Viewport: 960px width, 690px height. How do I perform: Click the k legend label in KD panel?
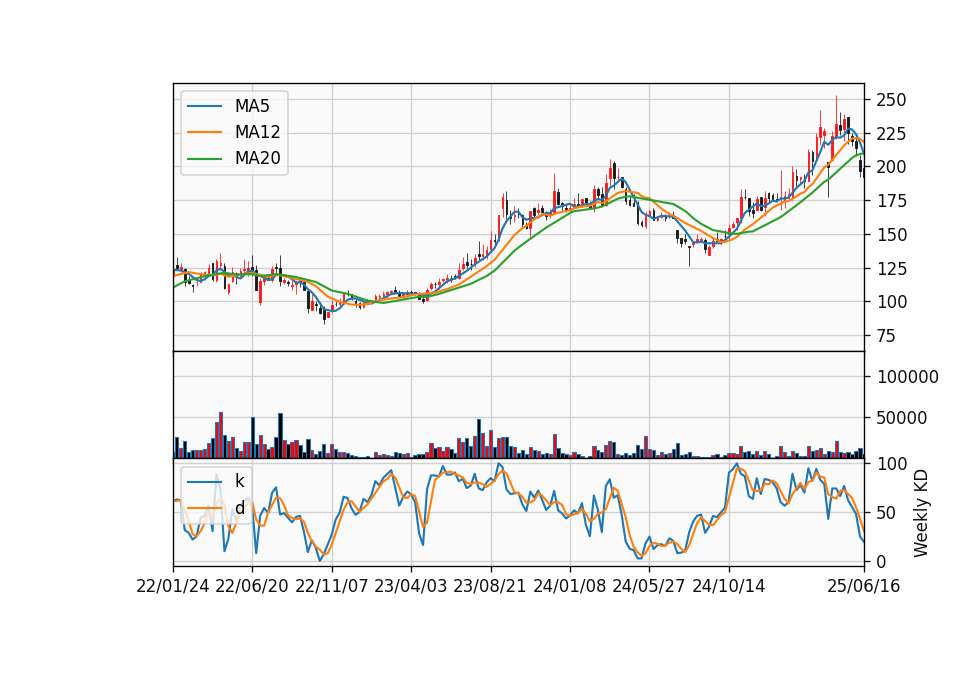point(239,481)
